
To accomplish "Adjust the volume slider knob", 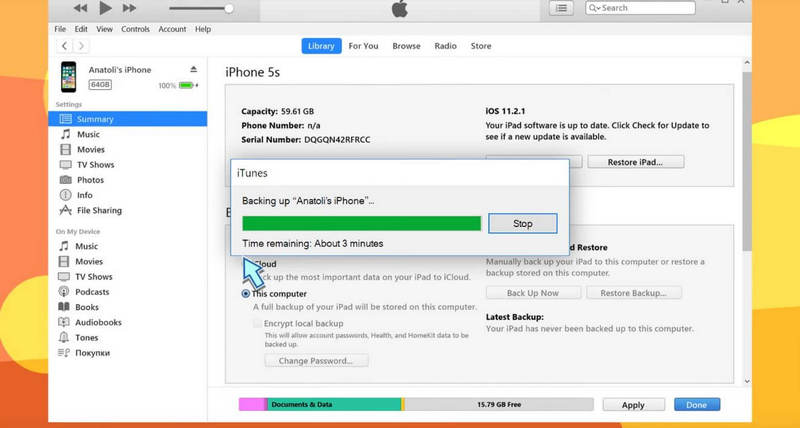I will [229, 8].
